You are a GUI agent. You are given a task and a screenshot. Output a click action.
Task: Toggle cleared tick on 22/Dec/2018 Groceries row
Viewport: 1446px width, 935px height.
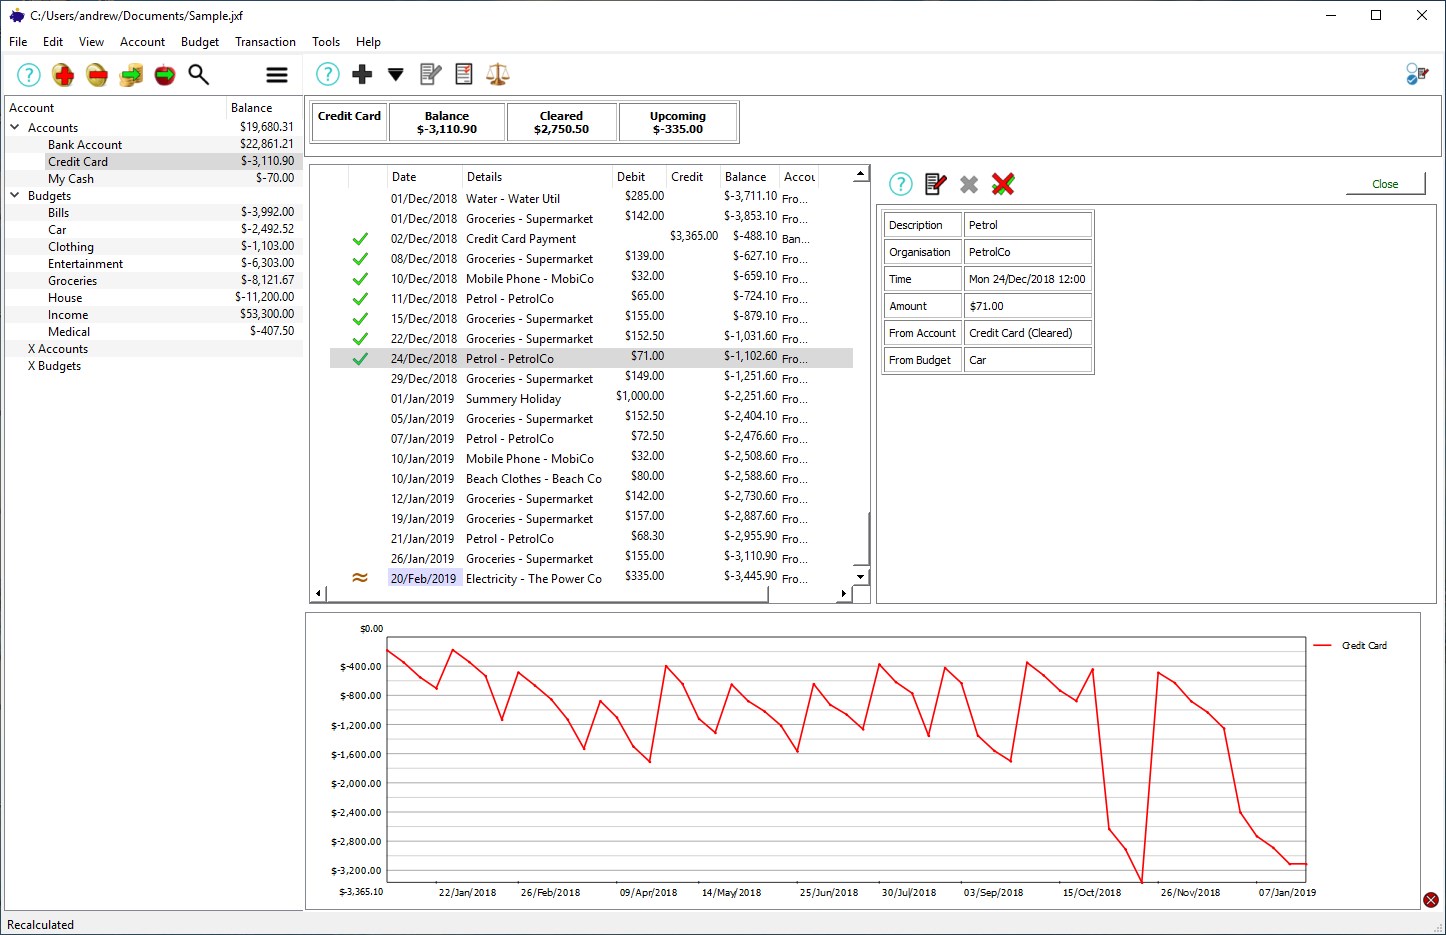pos(360,339)
